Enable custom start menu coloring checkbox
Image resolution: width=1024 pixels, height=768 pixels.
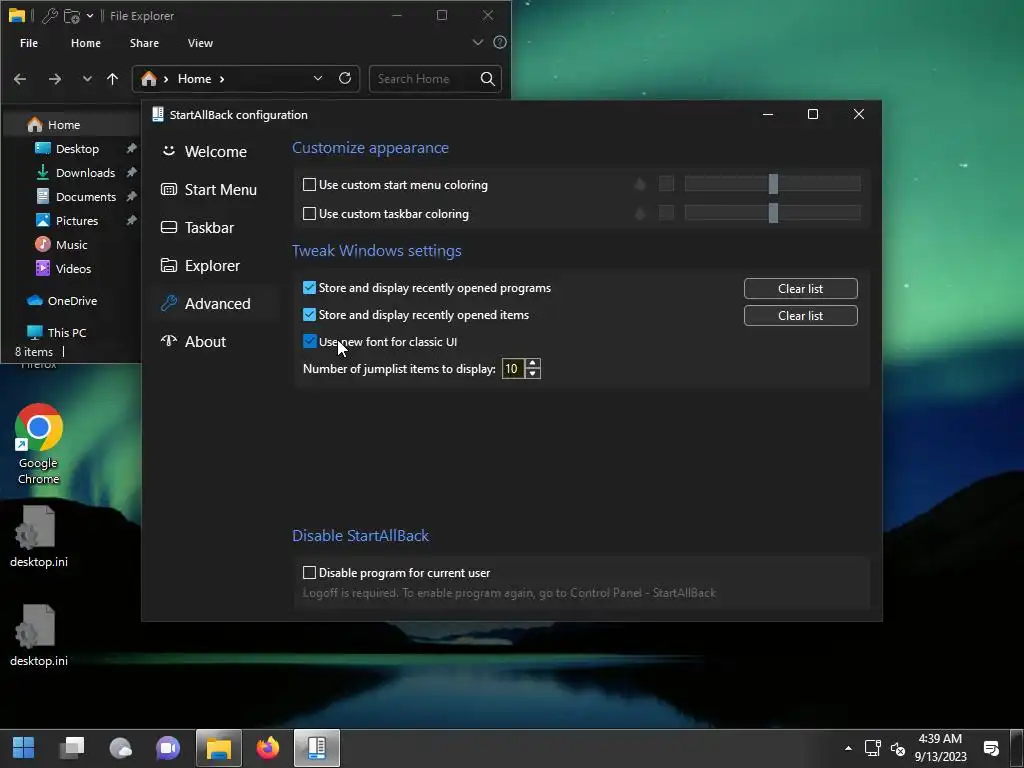310,185
